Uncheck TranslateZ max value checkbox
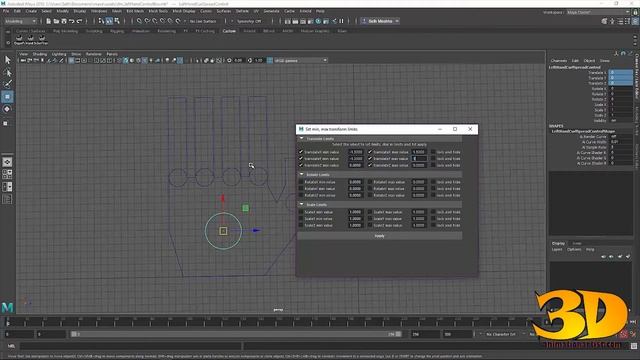This screenshot has height=360, width=640. [x=370, y=165]
